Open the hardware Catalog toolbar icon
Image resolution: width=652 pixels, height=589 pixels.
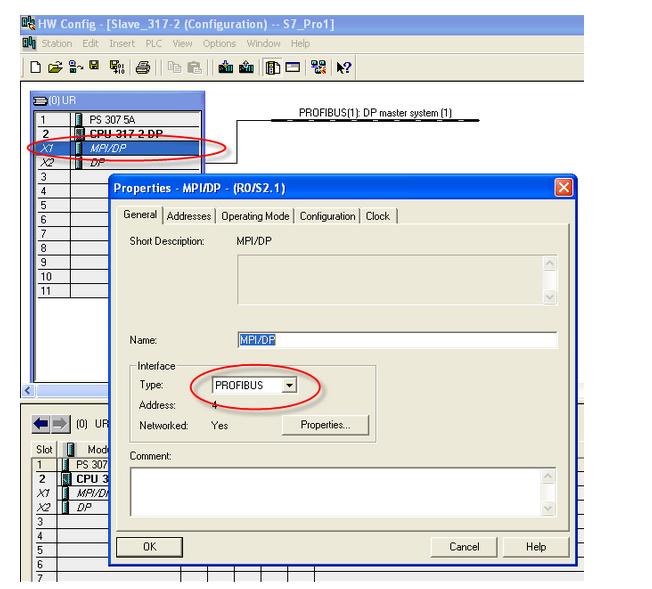[x=271, y=68]
